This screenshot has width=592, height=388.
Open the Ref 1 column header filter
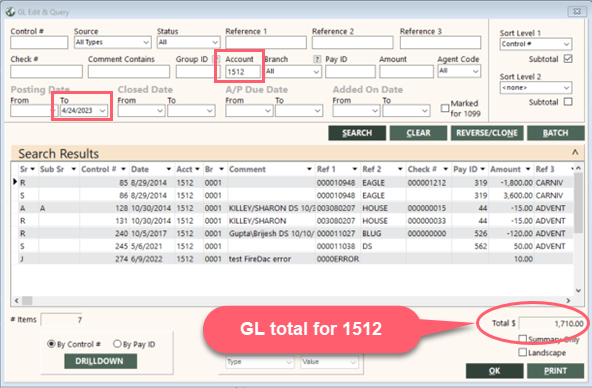point(355,169)
